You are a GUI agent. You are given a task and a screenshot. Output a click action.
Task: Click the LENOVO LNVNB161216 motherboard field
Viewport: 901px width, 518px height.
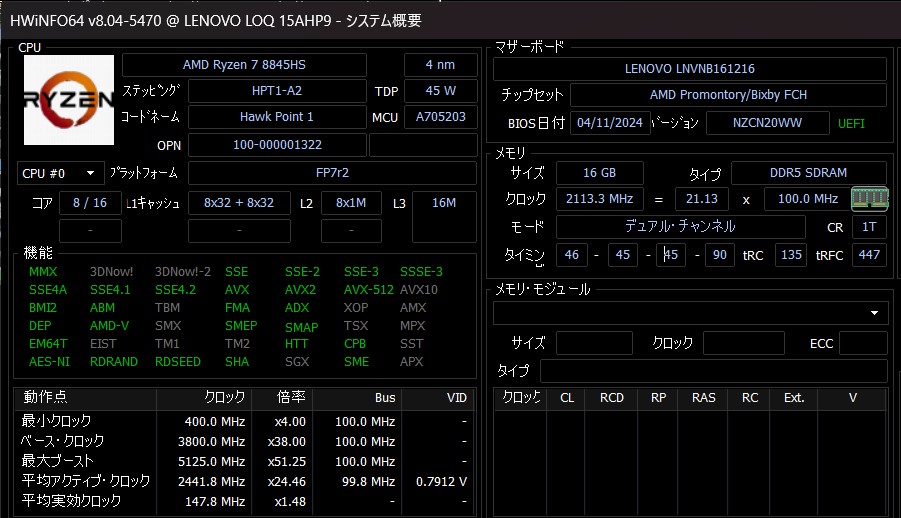pos(690,69)
